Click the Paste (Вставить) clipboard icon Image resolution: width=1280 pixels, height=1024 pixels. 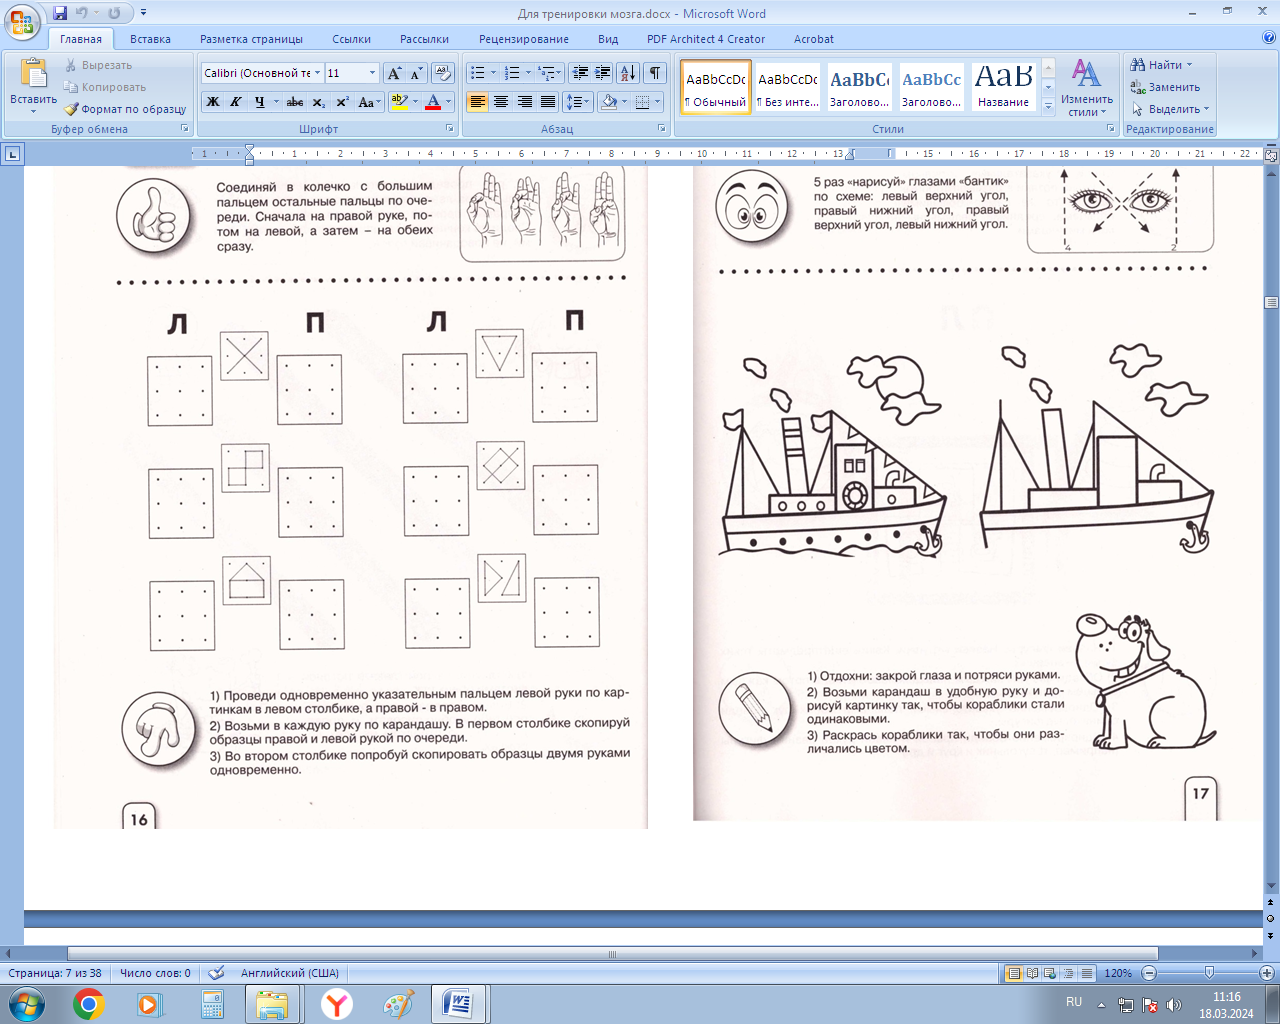(x=33, y=75)
